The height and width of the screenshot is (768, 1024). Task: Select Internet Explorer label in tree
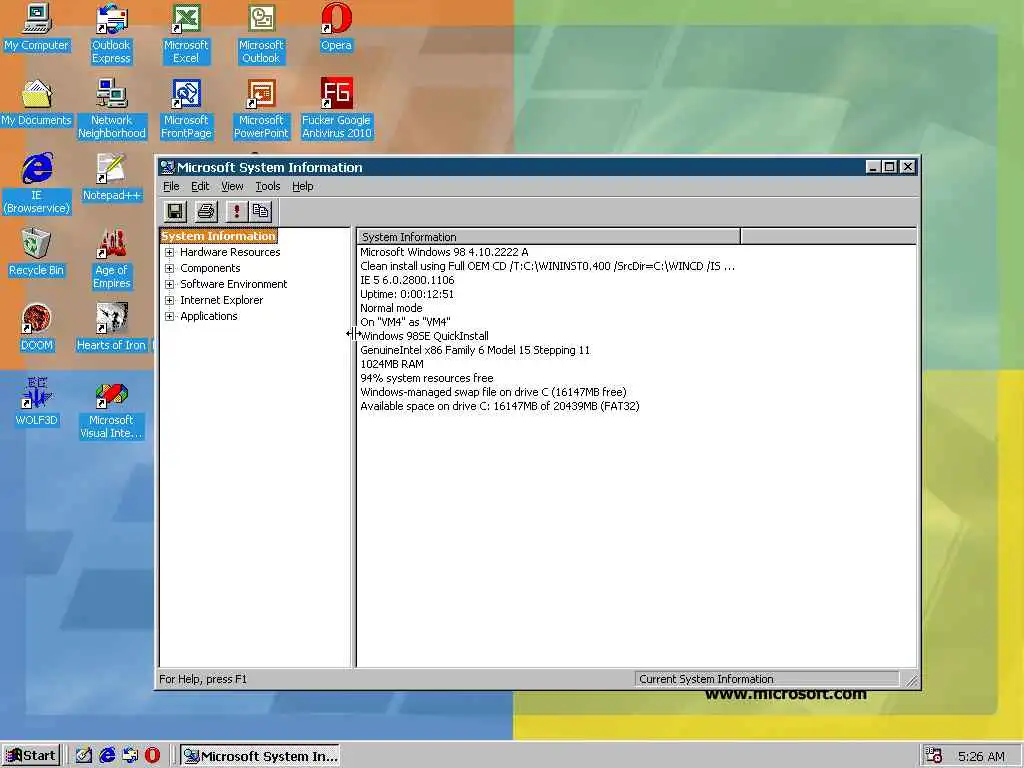pos(221,300)
